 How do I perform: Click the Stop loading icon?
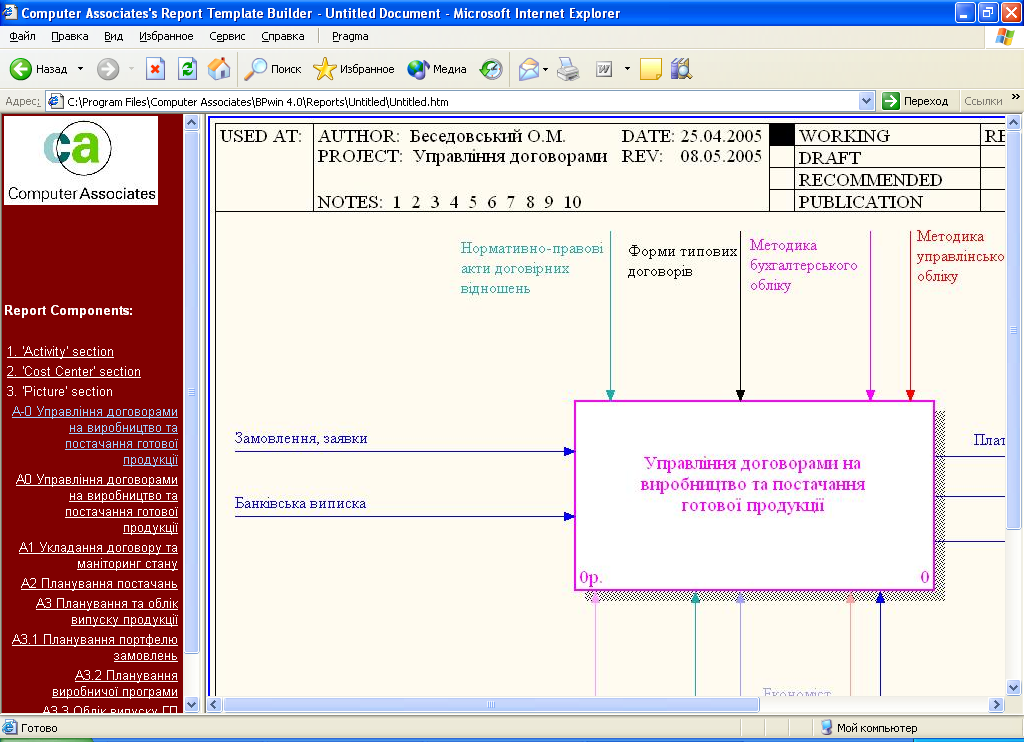(x=155, y=69)
